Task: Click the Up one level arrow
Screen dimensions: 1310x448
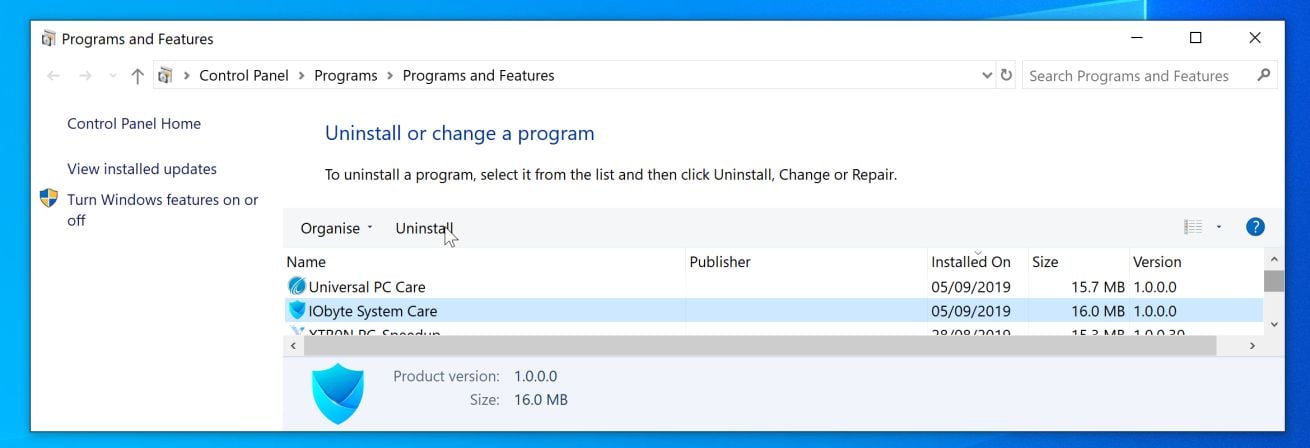Action: 137,76
